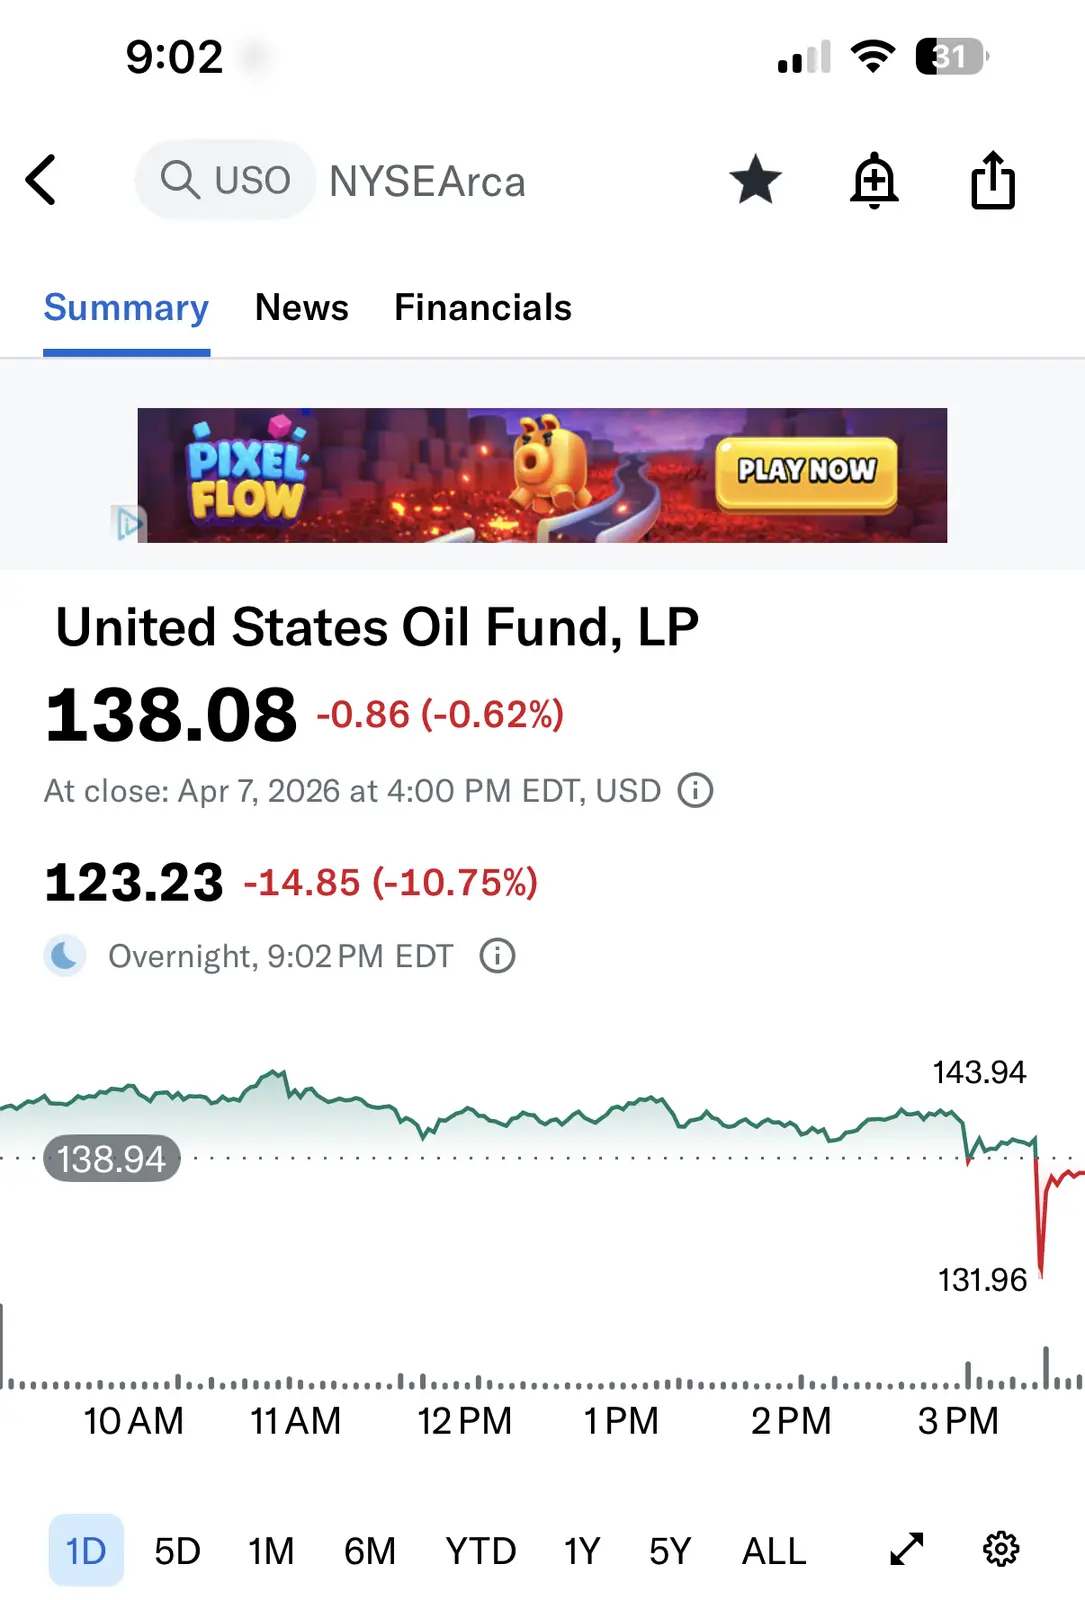Screen dimensions: 1085x1600
Task: Tap the back arrow icon
Action: (41, 181)
